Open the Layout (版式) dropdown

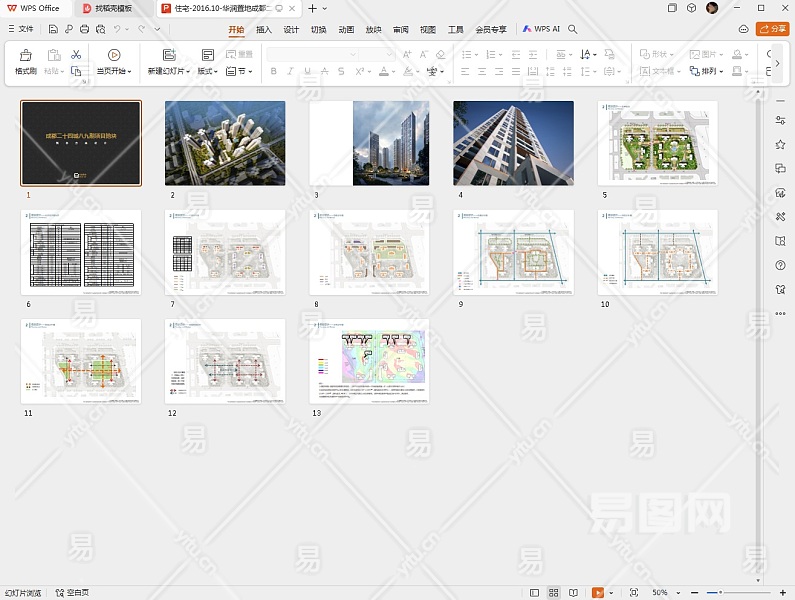coord(207,72)
